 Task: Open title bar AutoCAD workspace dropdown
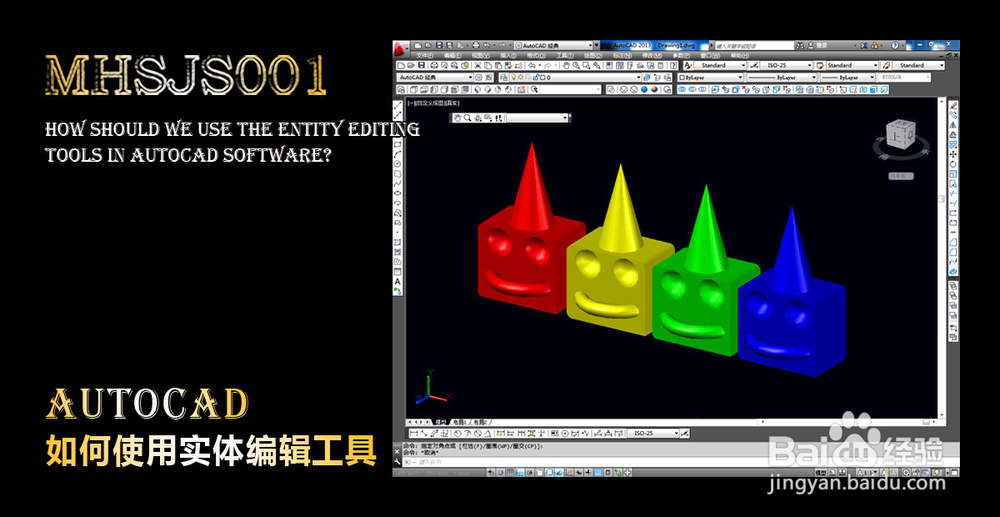(554, 45)
